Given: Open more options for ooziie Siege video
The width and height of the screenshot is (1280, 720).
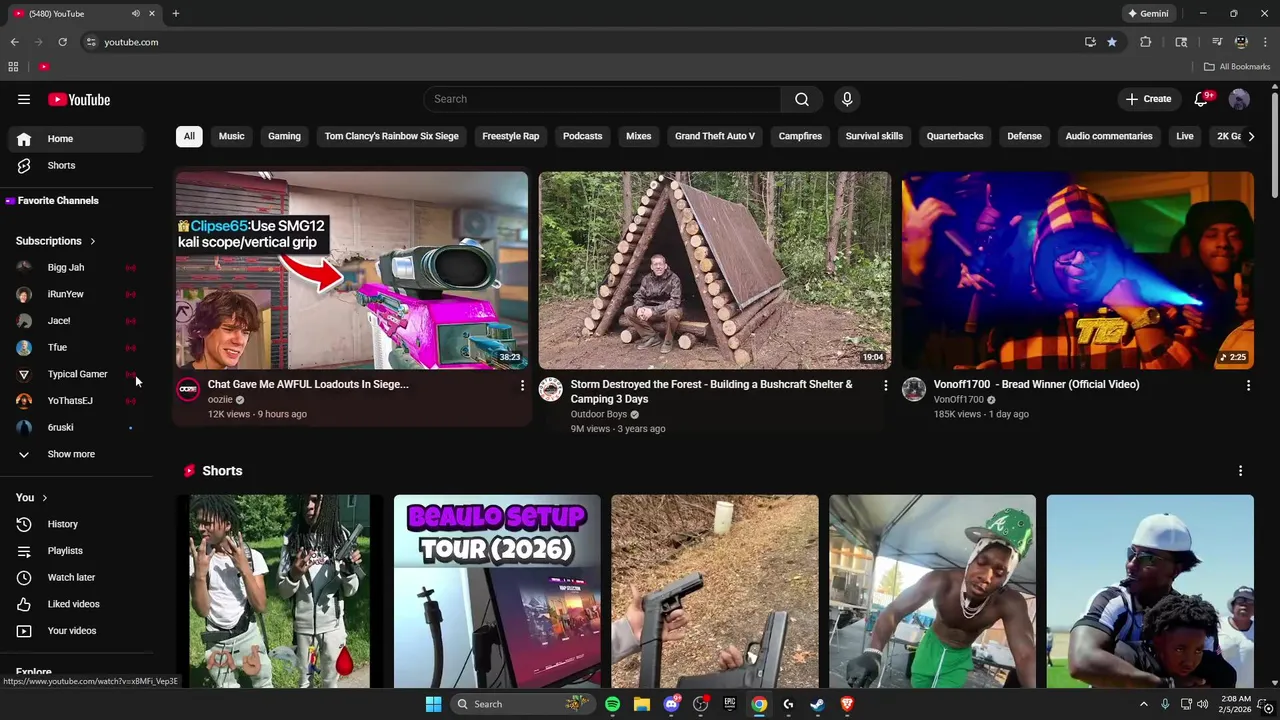Looking at the screenshot, I should (x=521, y=385).
